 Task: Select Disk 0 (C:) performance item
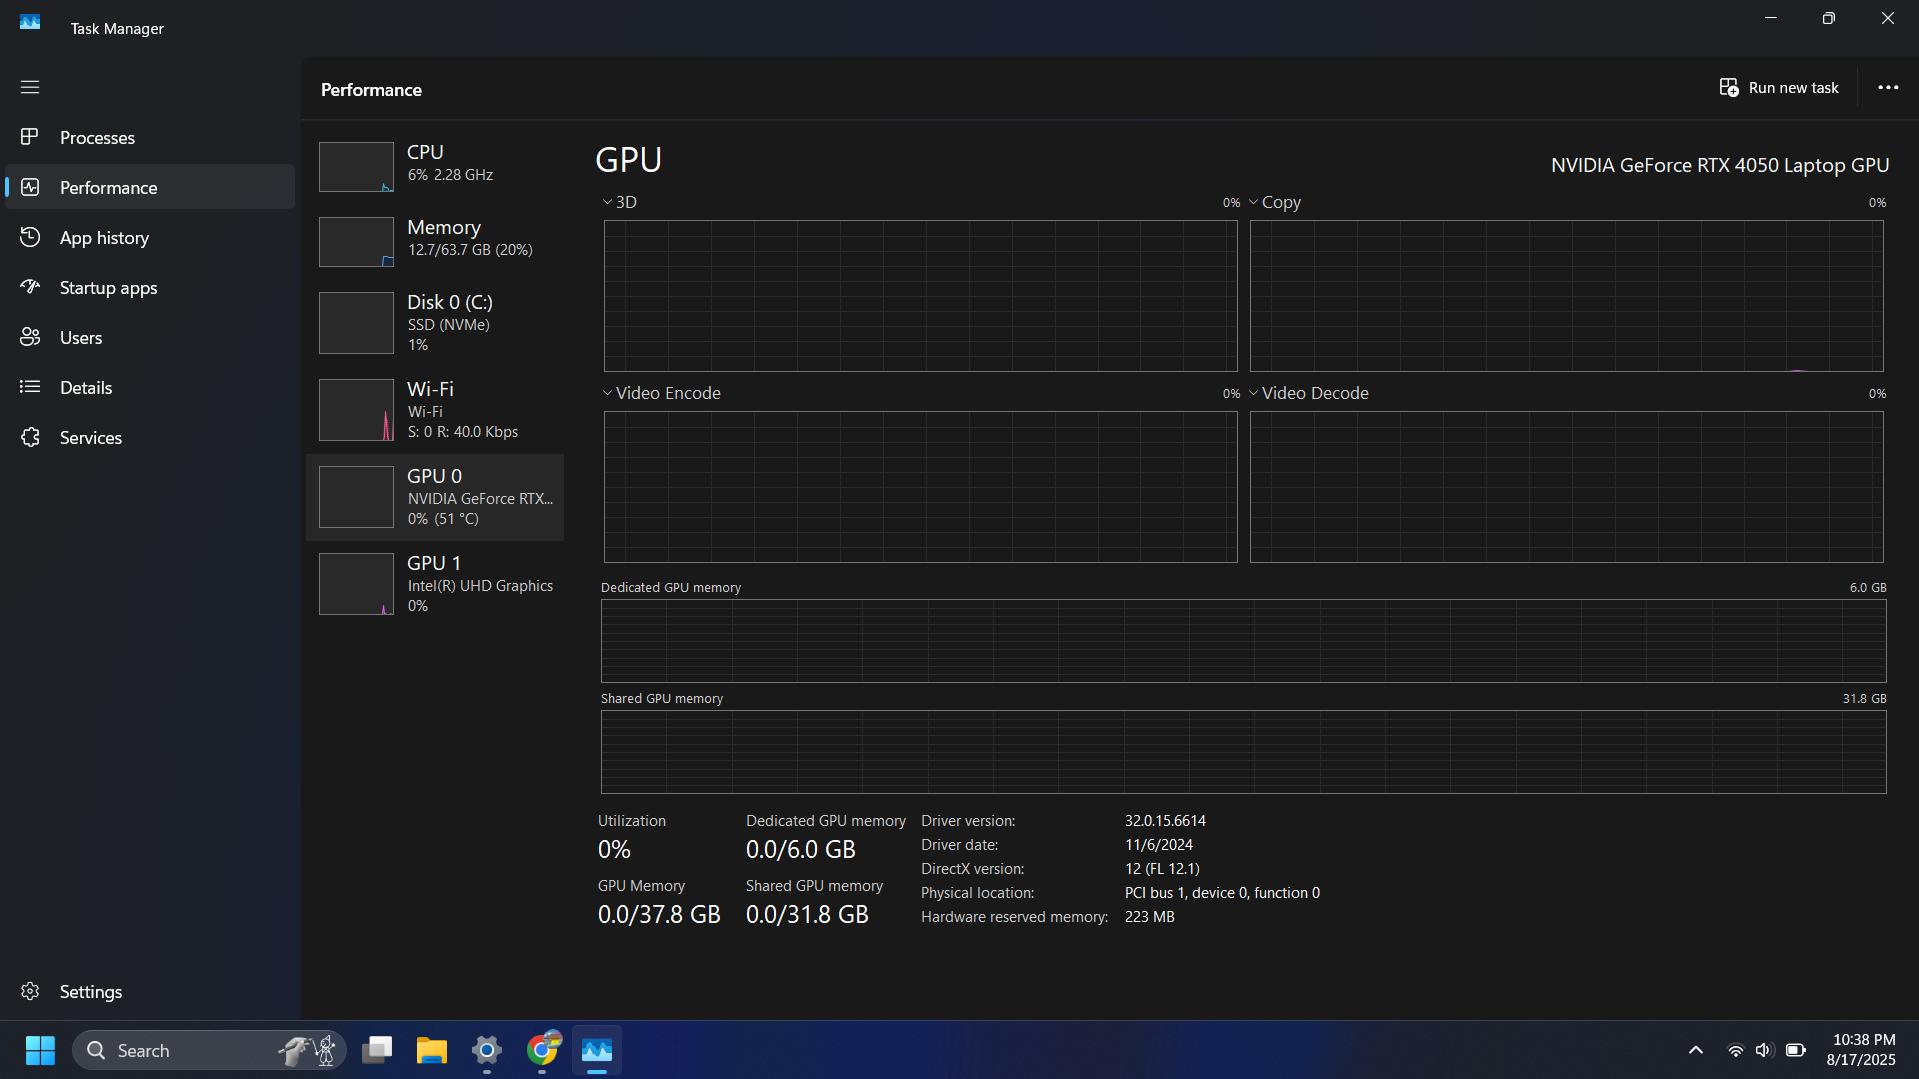435,323
